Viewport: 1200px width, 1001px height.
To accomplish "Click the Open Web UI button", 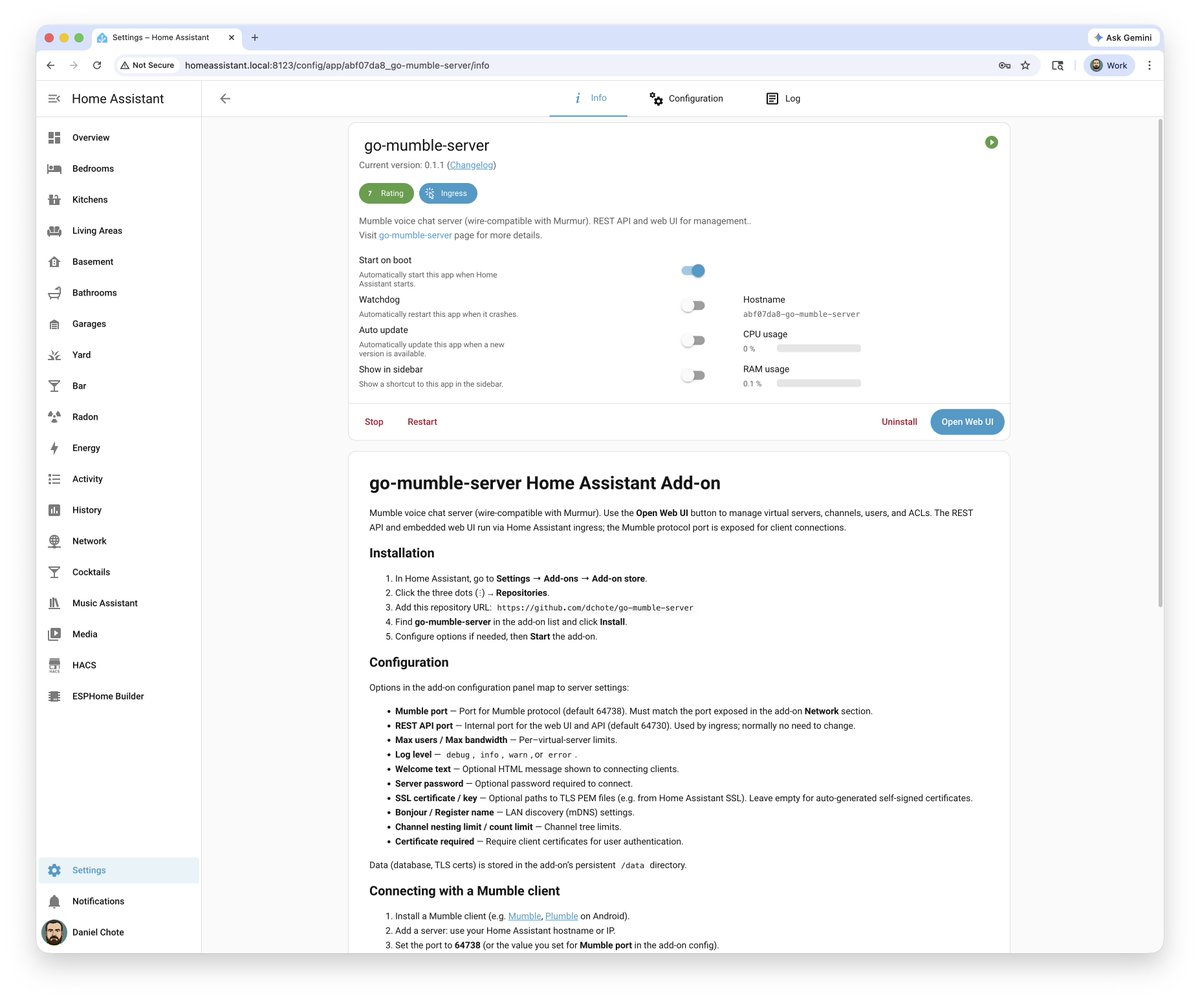I will (x=967, y=422).
